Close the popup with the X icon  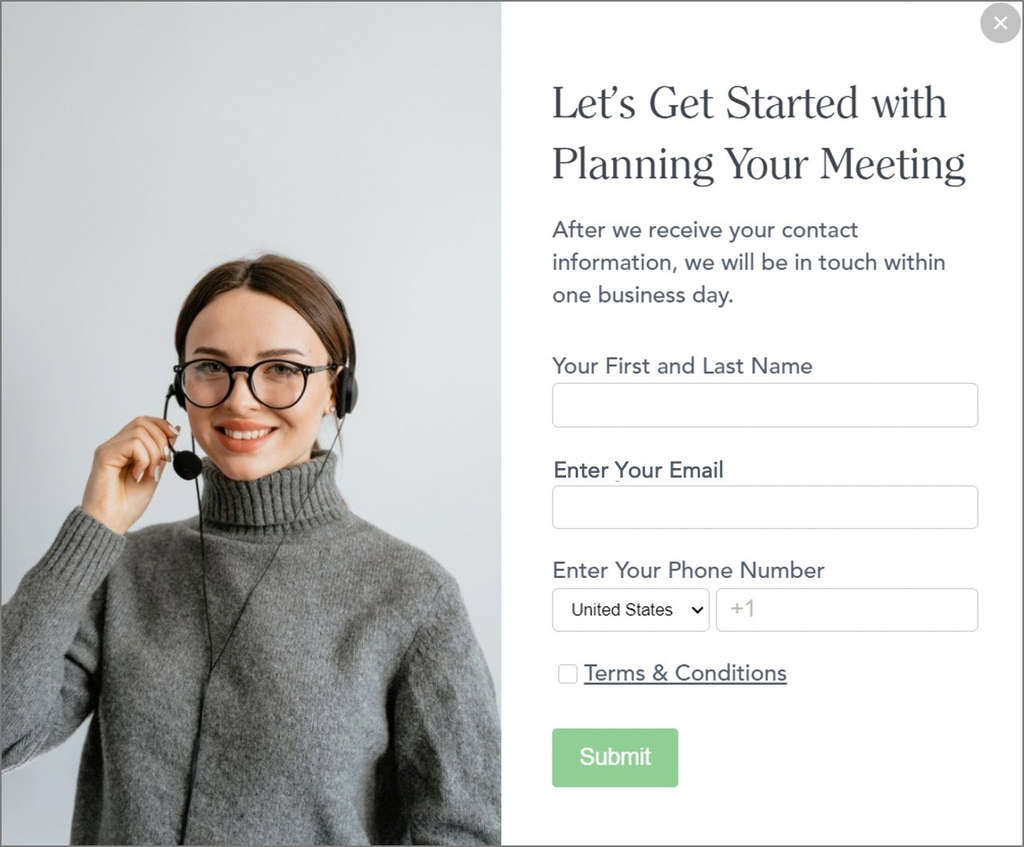point(1000,24)
